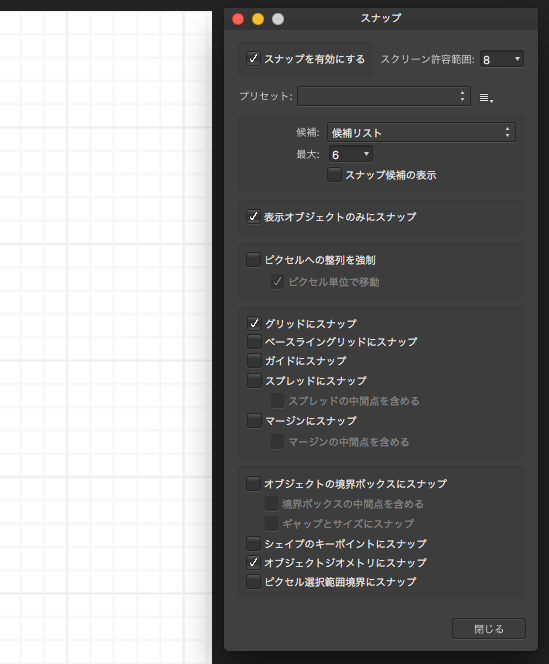Open the 候補リスト dropdown

pyautogui.click(x=421, y=133)
